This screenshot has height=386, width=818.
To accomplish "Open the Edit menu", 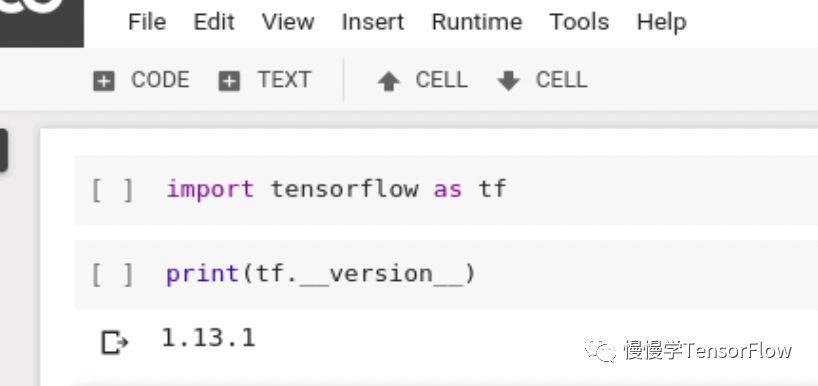I will [214, 22].
